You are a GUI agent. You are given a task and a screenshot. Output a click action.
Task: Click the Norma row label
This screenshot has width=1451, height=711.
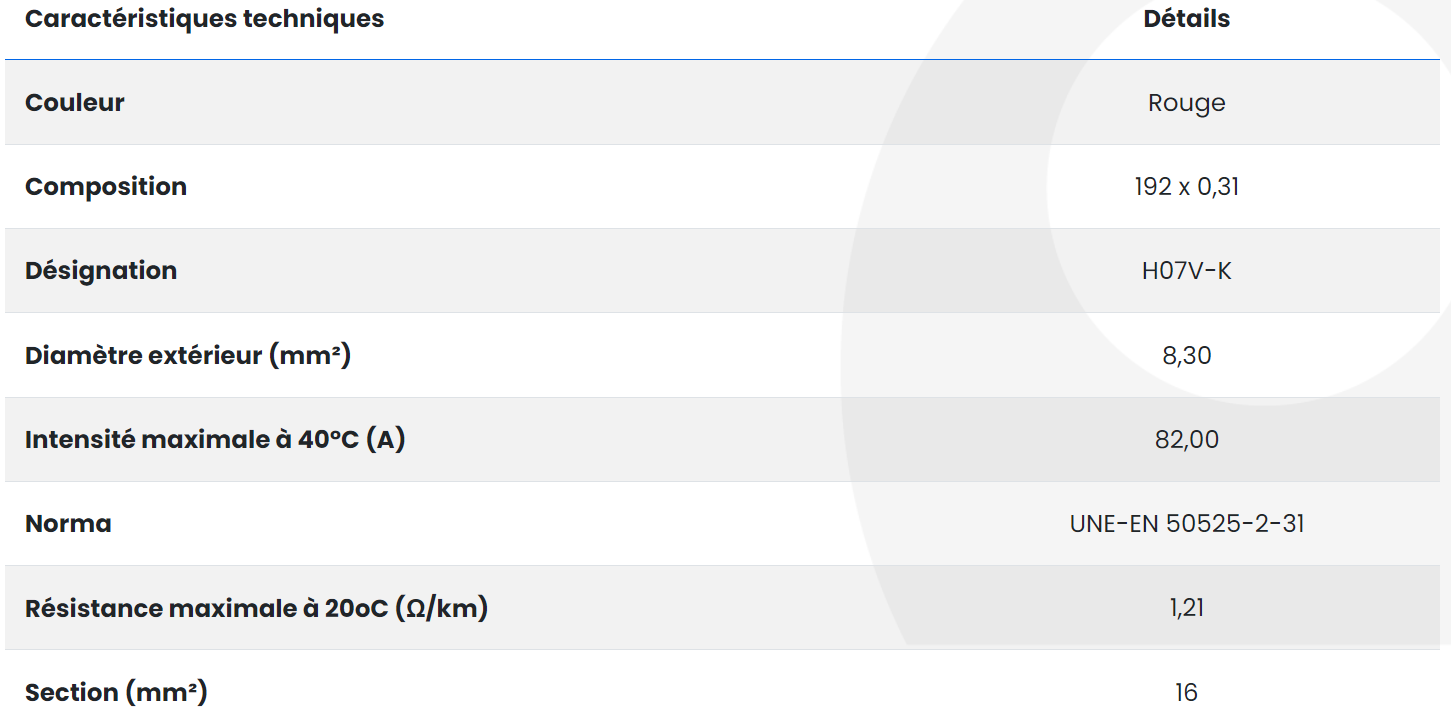68,523
